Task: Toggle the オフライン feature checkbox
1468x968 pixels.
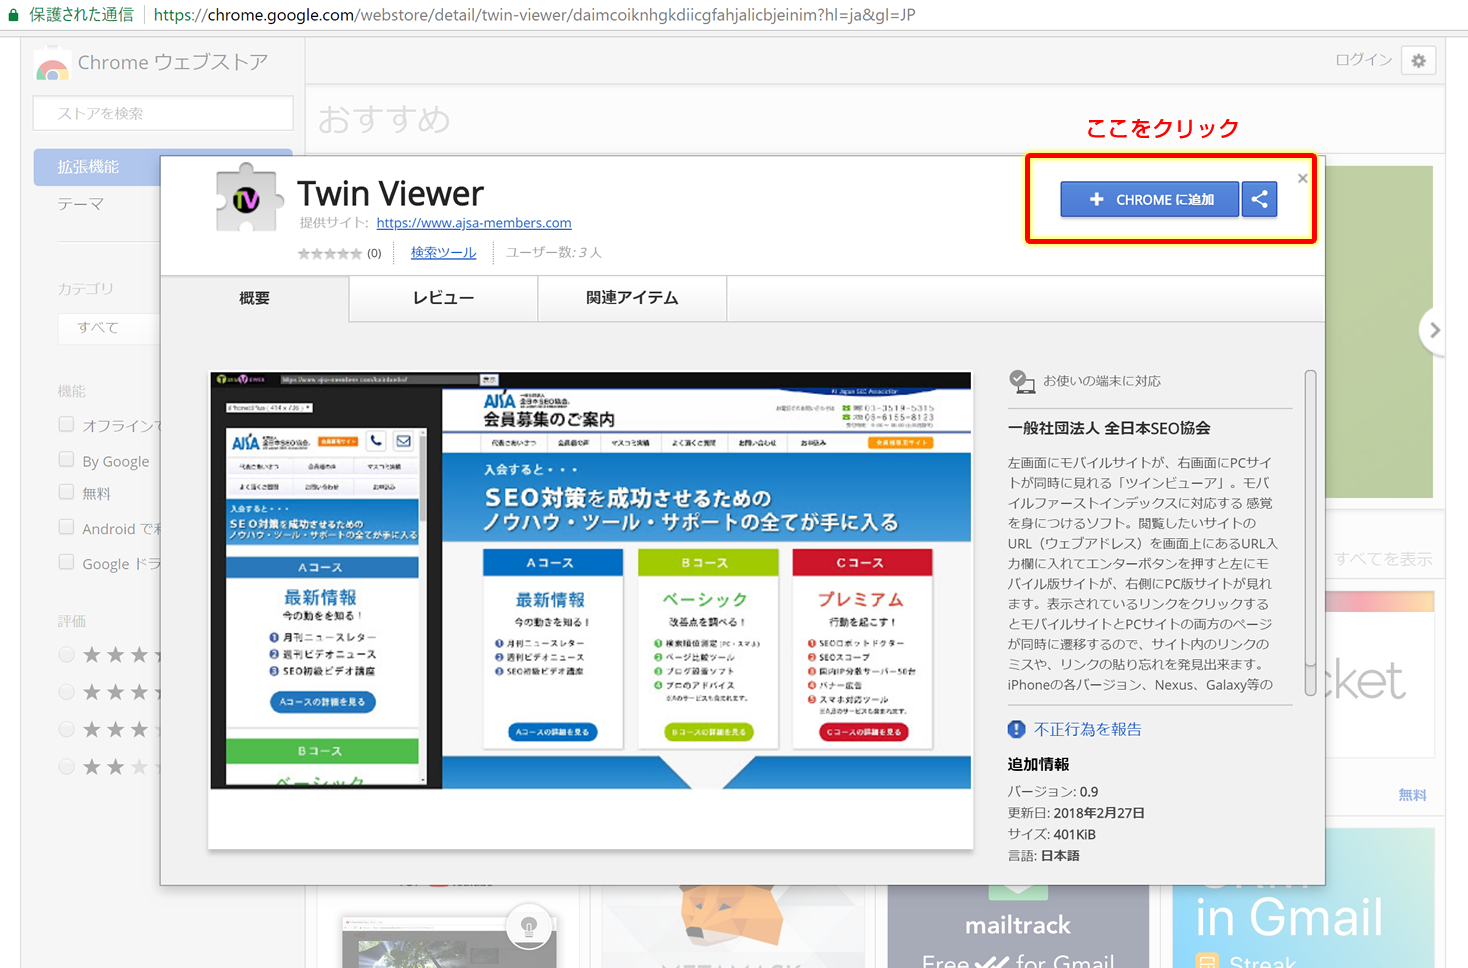Action: 66,424
